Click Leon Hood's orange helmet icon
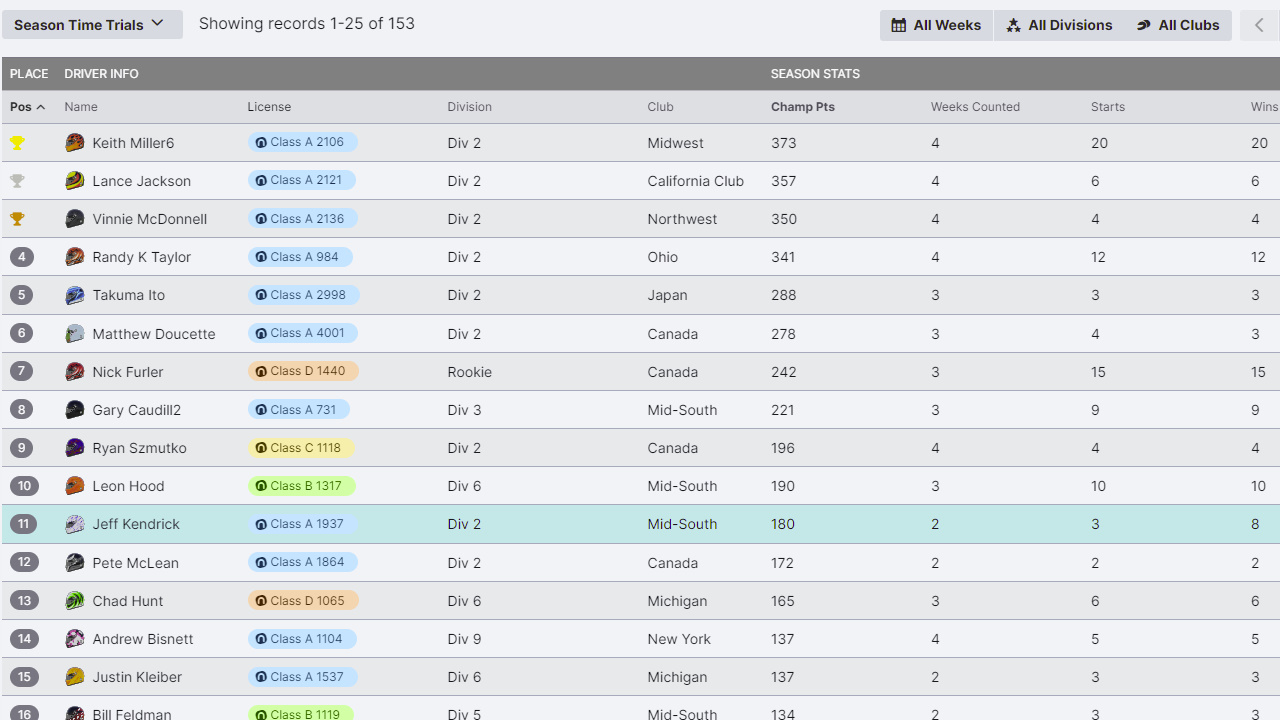This screenshot has width=1280, height=720. [75, 486]
